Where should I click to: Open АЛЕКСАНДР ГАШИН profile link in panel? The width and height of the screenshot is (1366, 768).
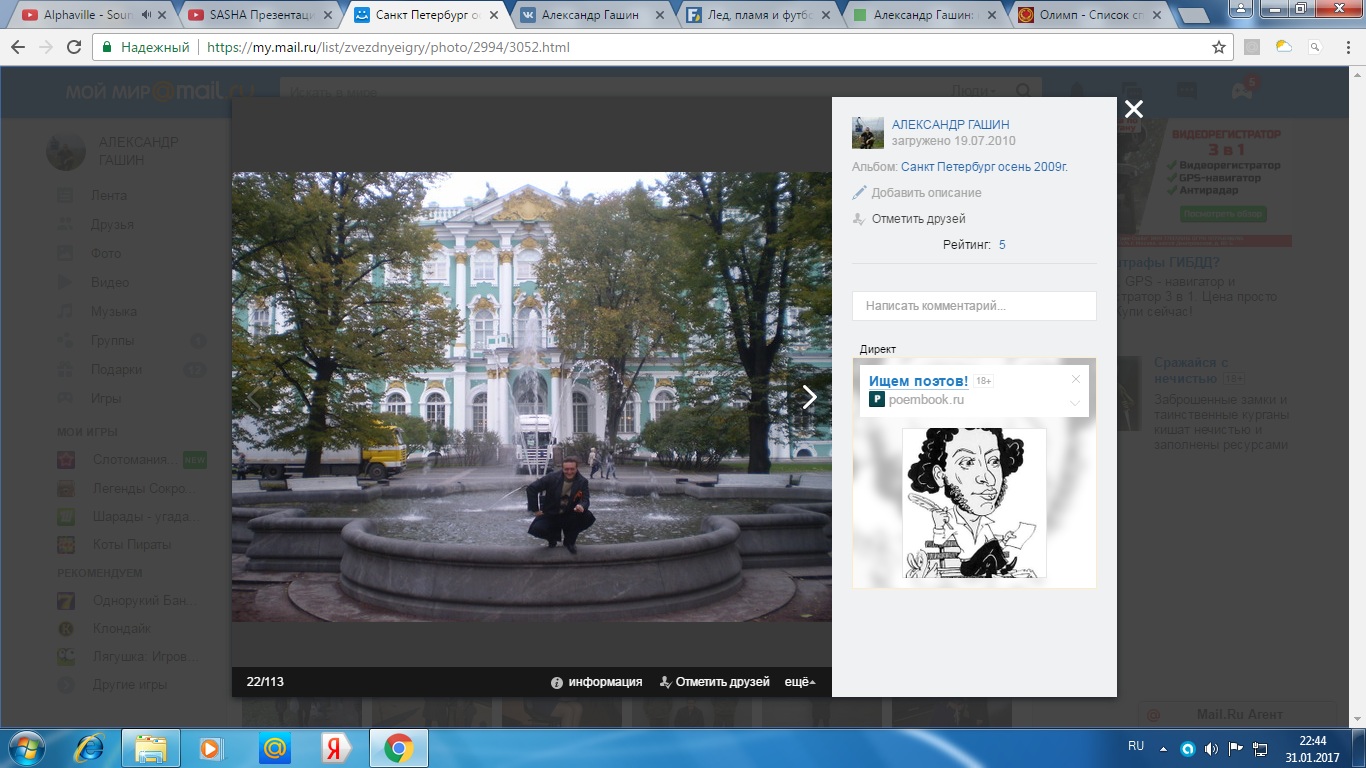pyautogui.click(x=950, y=125)
